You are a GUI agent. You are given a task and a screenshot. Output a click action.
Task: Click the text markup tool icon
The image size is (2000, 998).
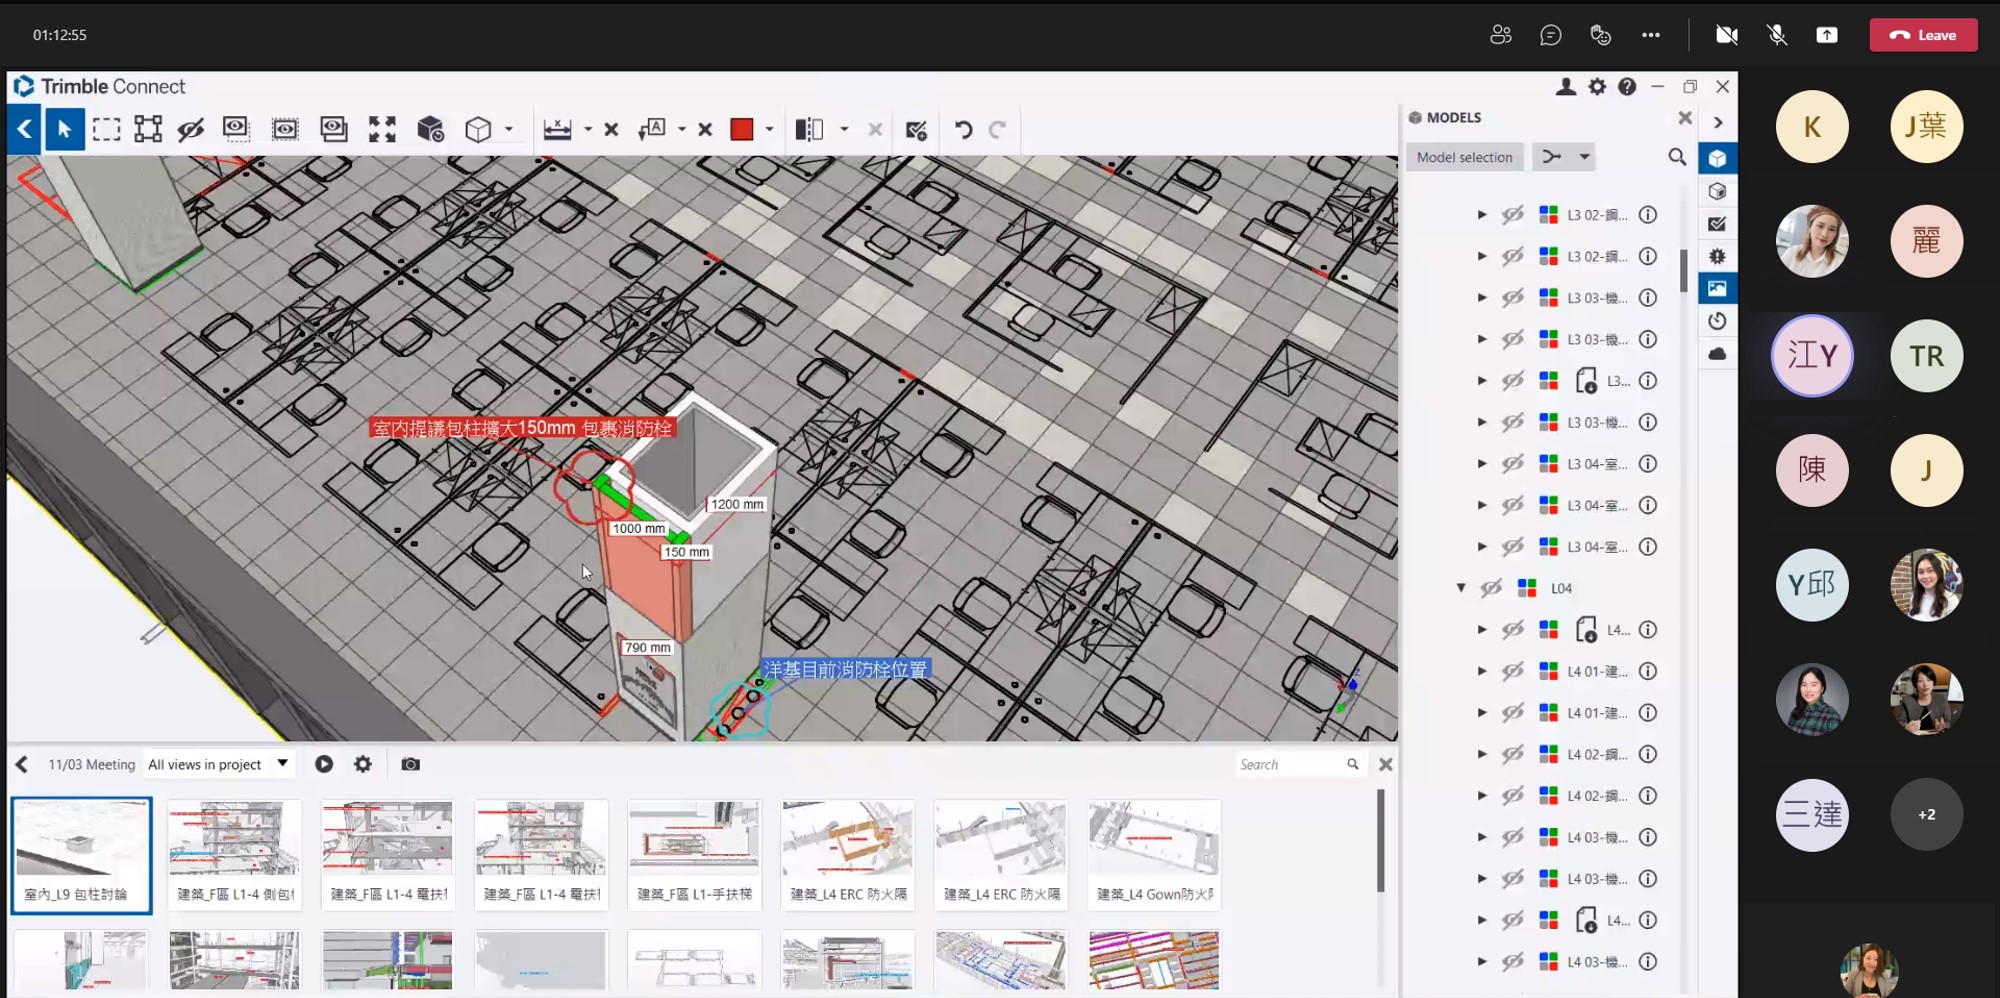(652, 129)
